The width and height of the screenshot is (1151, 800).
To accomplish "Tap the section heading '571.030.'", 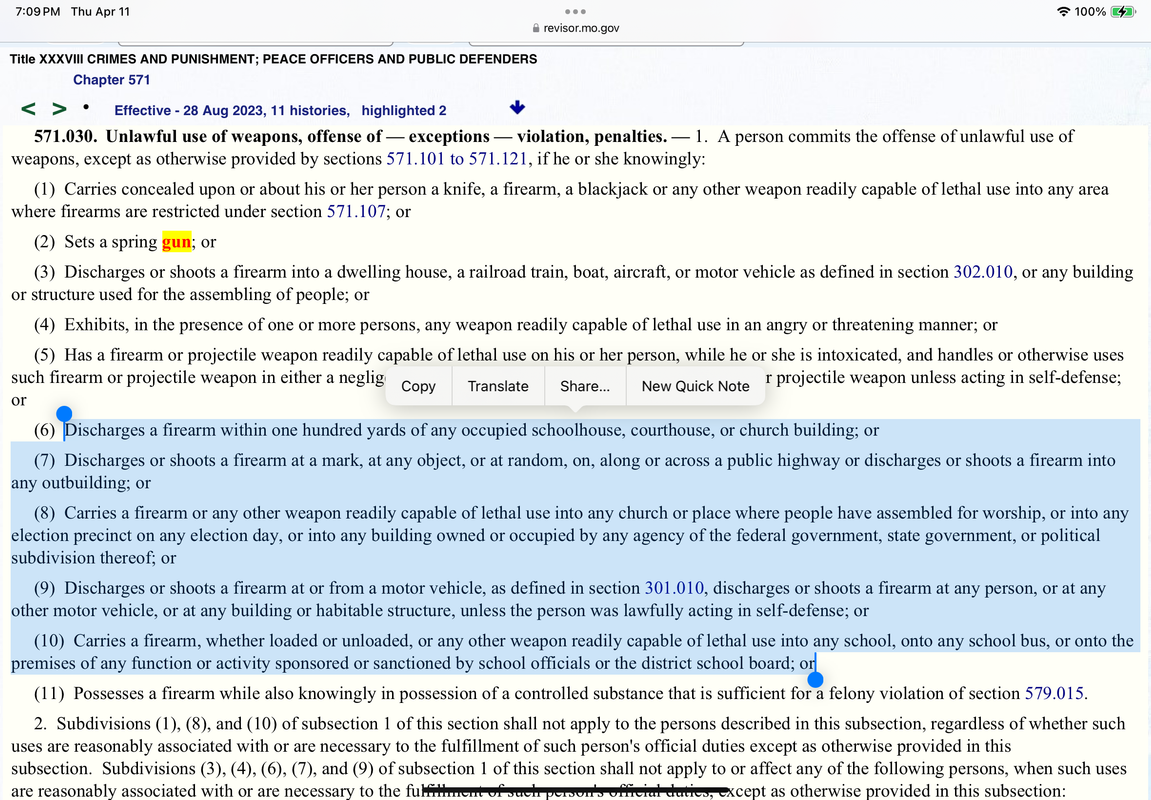I will pos(65,137).
